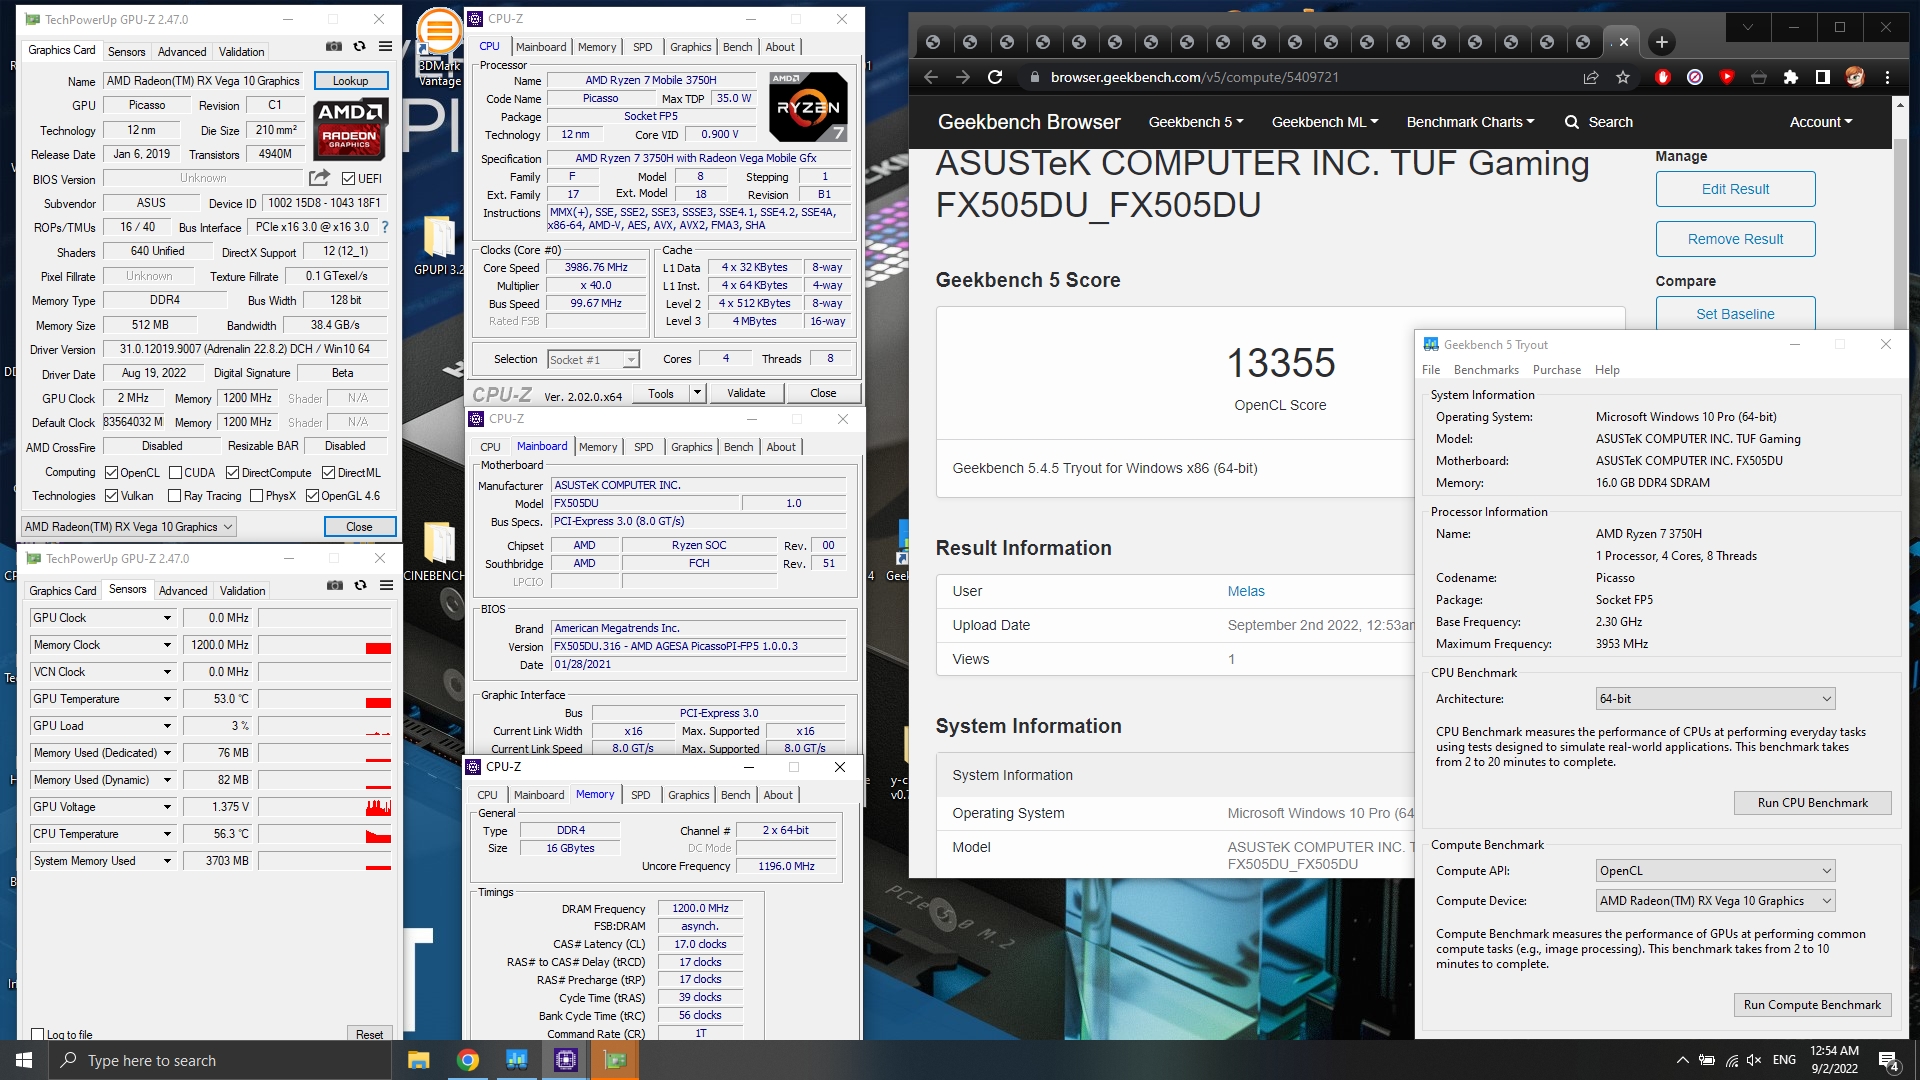Click Reset button in GPU-Z Sensors
This screenshot has height=1080, width=1920.
pos(369,1035)
